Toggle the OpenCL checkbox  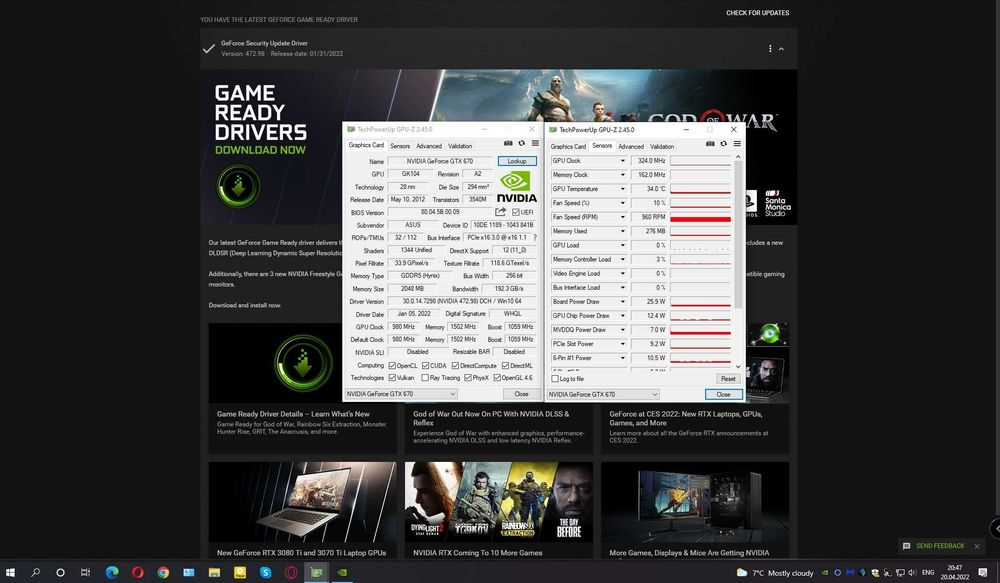point(392,365)
